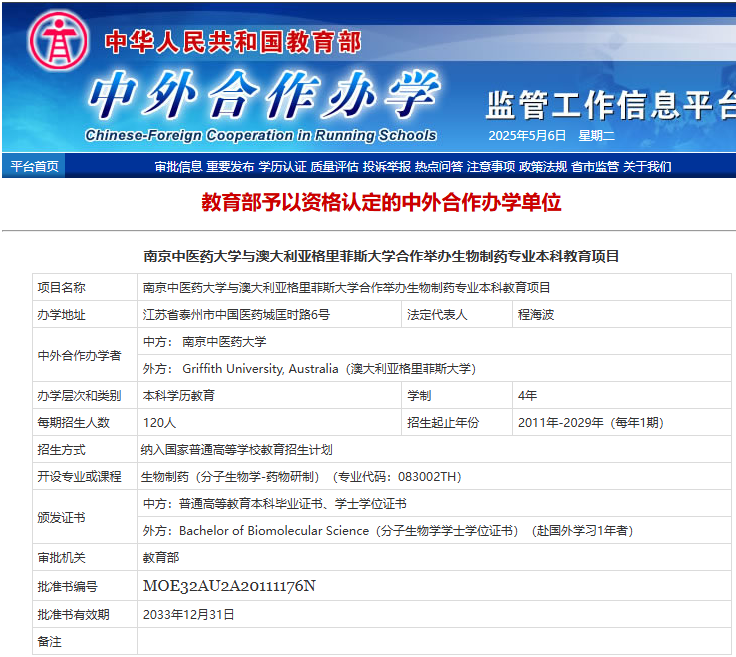Click the address 江苏省泰州市中国医药城匡时路6号
Viewport: 736px width, 657px height.
[236, 314]
